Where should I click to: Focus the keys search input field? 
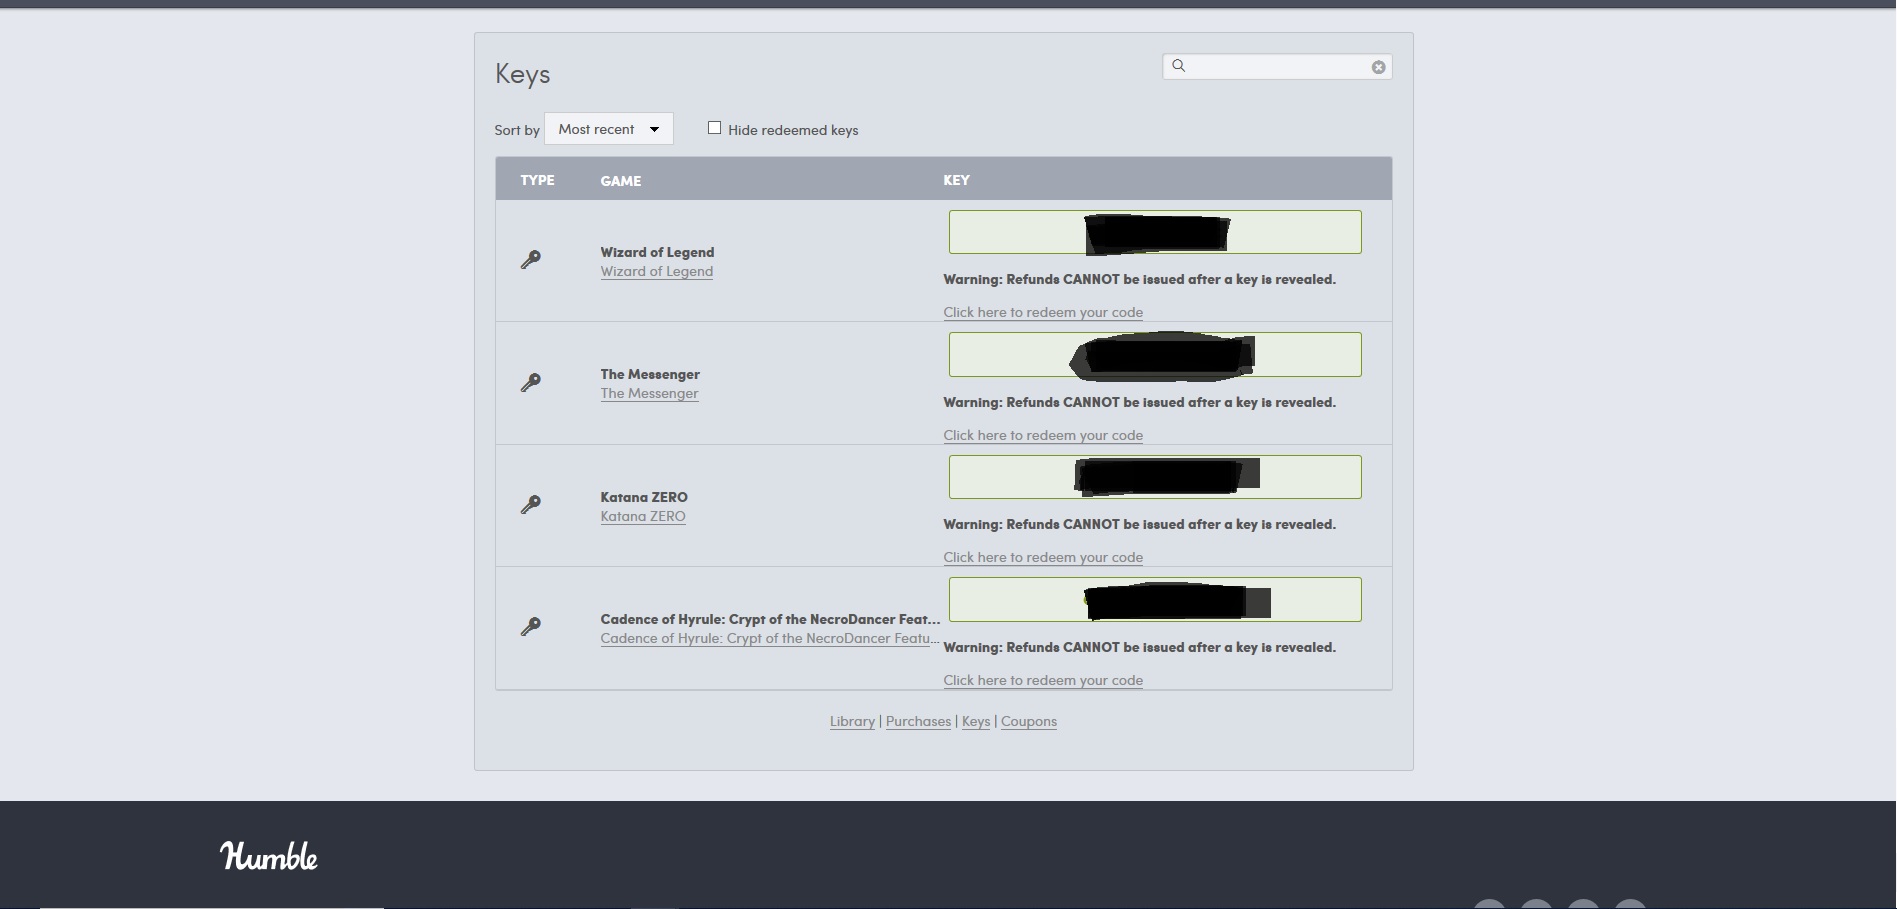[x=1277, y=67]
